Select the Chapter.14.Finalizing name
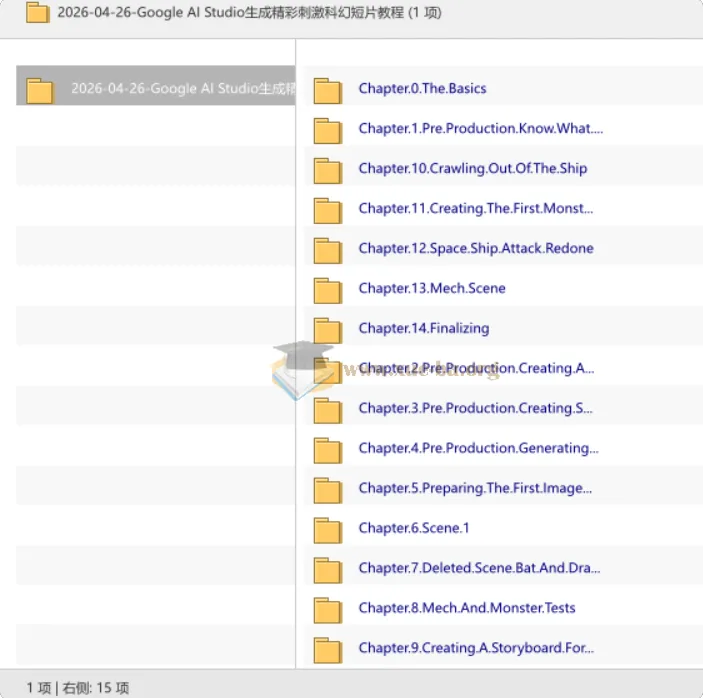Viewport: 703px width, 698px height. [x=424, y=328]
